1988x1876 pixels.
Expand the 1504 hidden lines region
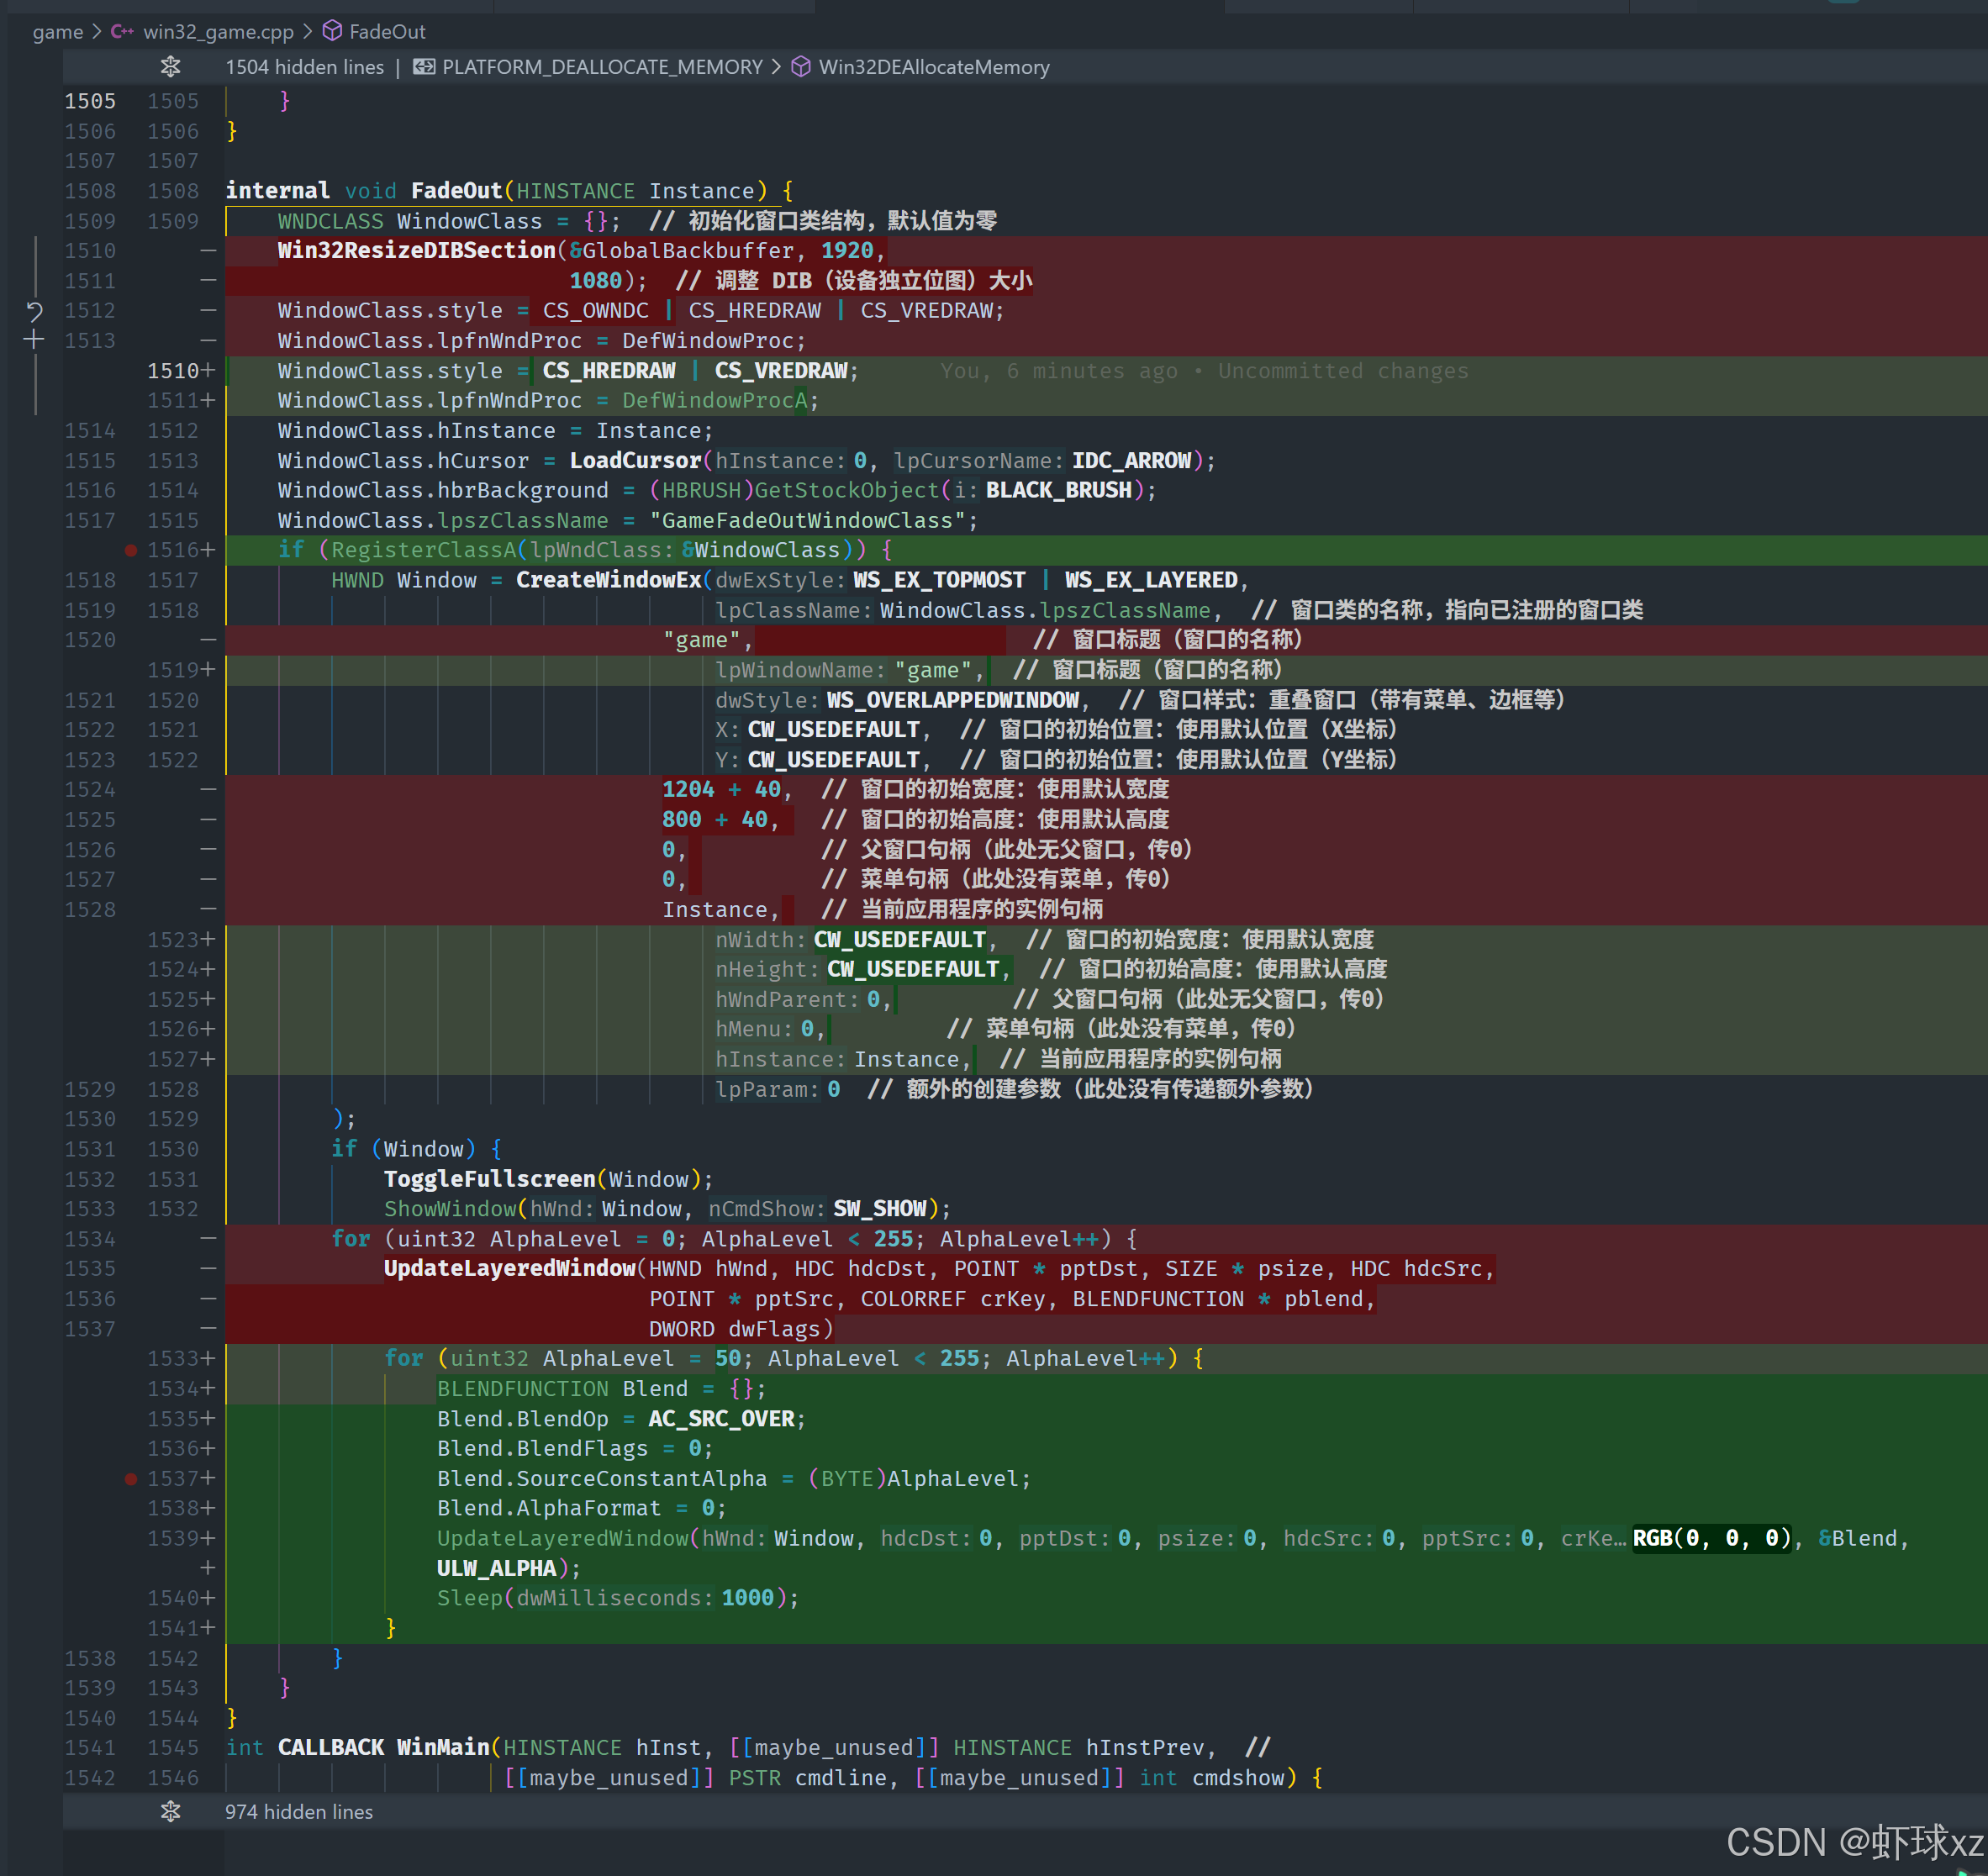click(x=171, y=67)
